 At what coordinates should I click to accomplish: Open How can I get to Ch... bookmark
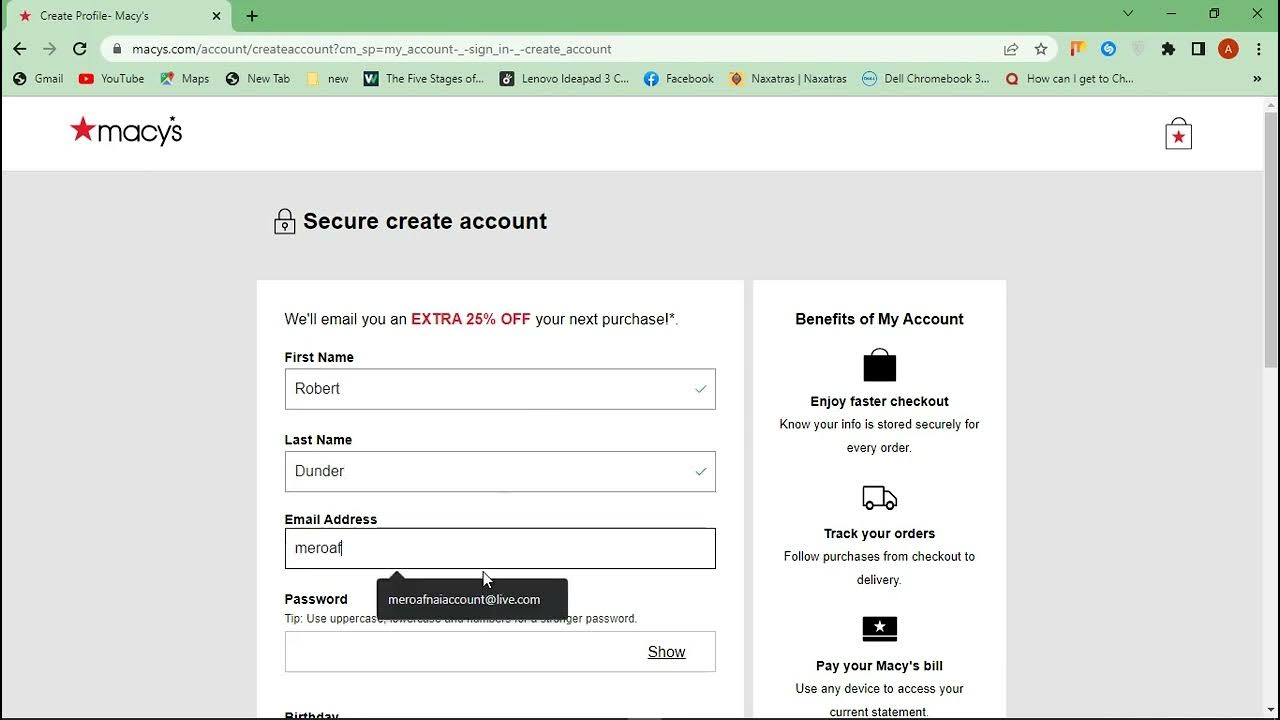click(1070, 78)
